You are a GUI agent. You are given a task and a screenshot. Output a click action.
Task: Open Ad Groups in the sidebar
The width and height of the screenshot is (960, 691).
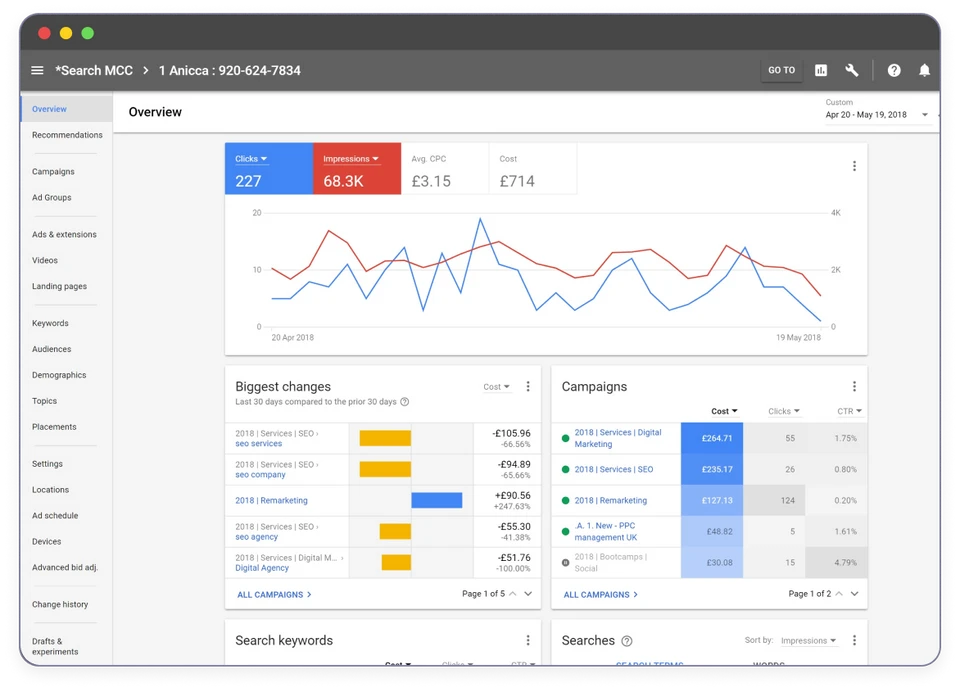coord(51,197)
